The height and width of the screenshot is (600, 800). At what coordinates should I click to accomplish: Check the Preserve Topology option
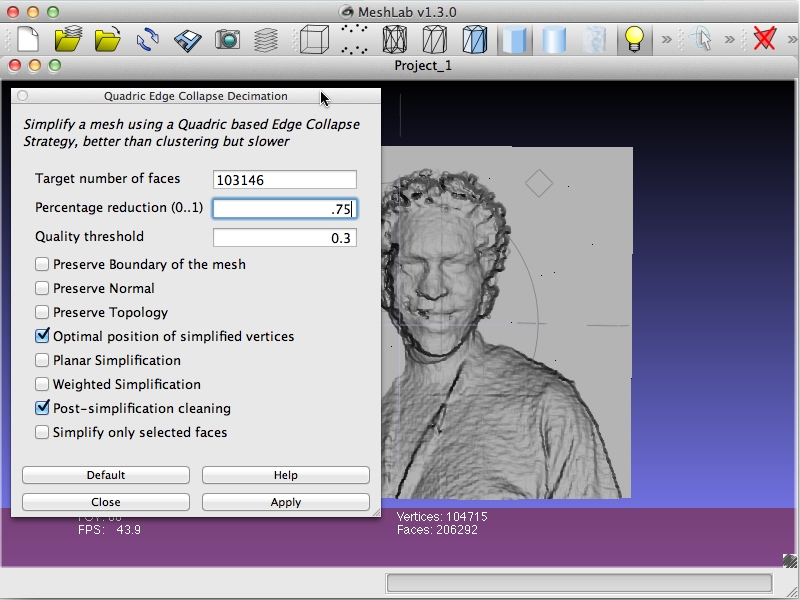[42, 312]
